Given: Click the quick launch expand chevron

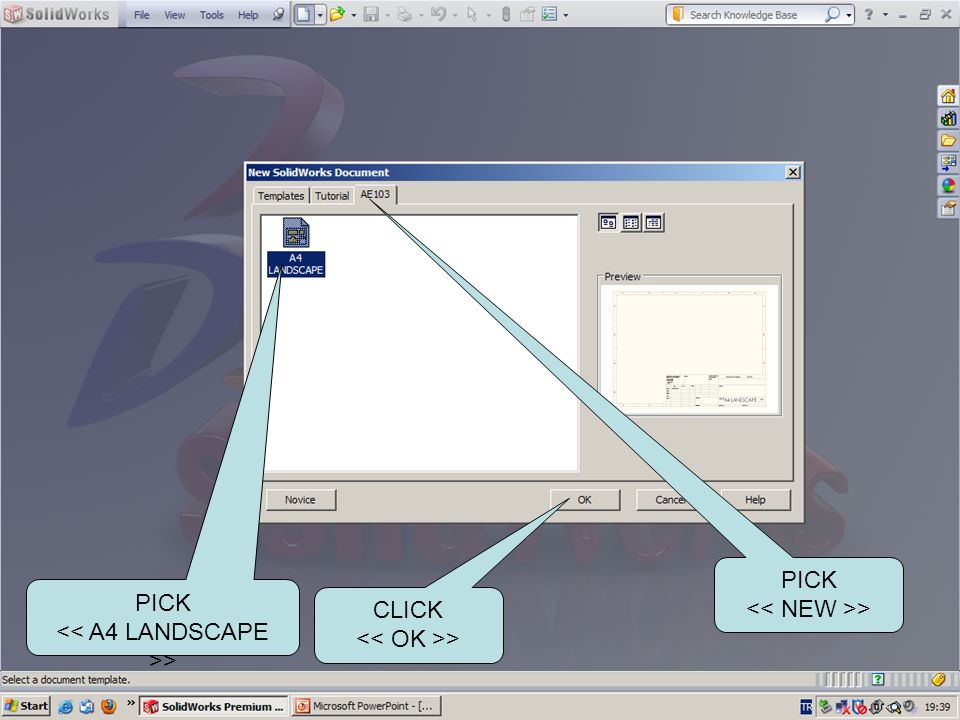Looking at the screenshot, I should point(130,702).
